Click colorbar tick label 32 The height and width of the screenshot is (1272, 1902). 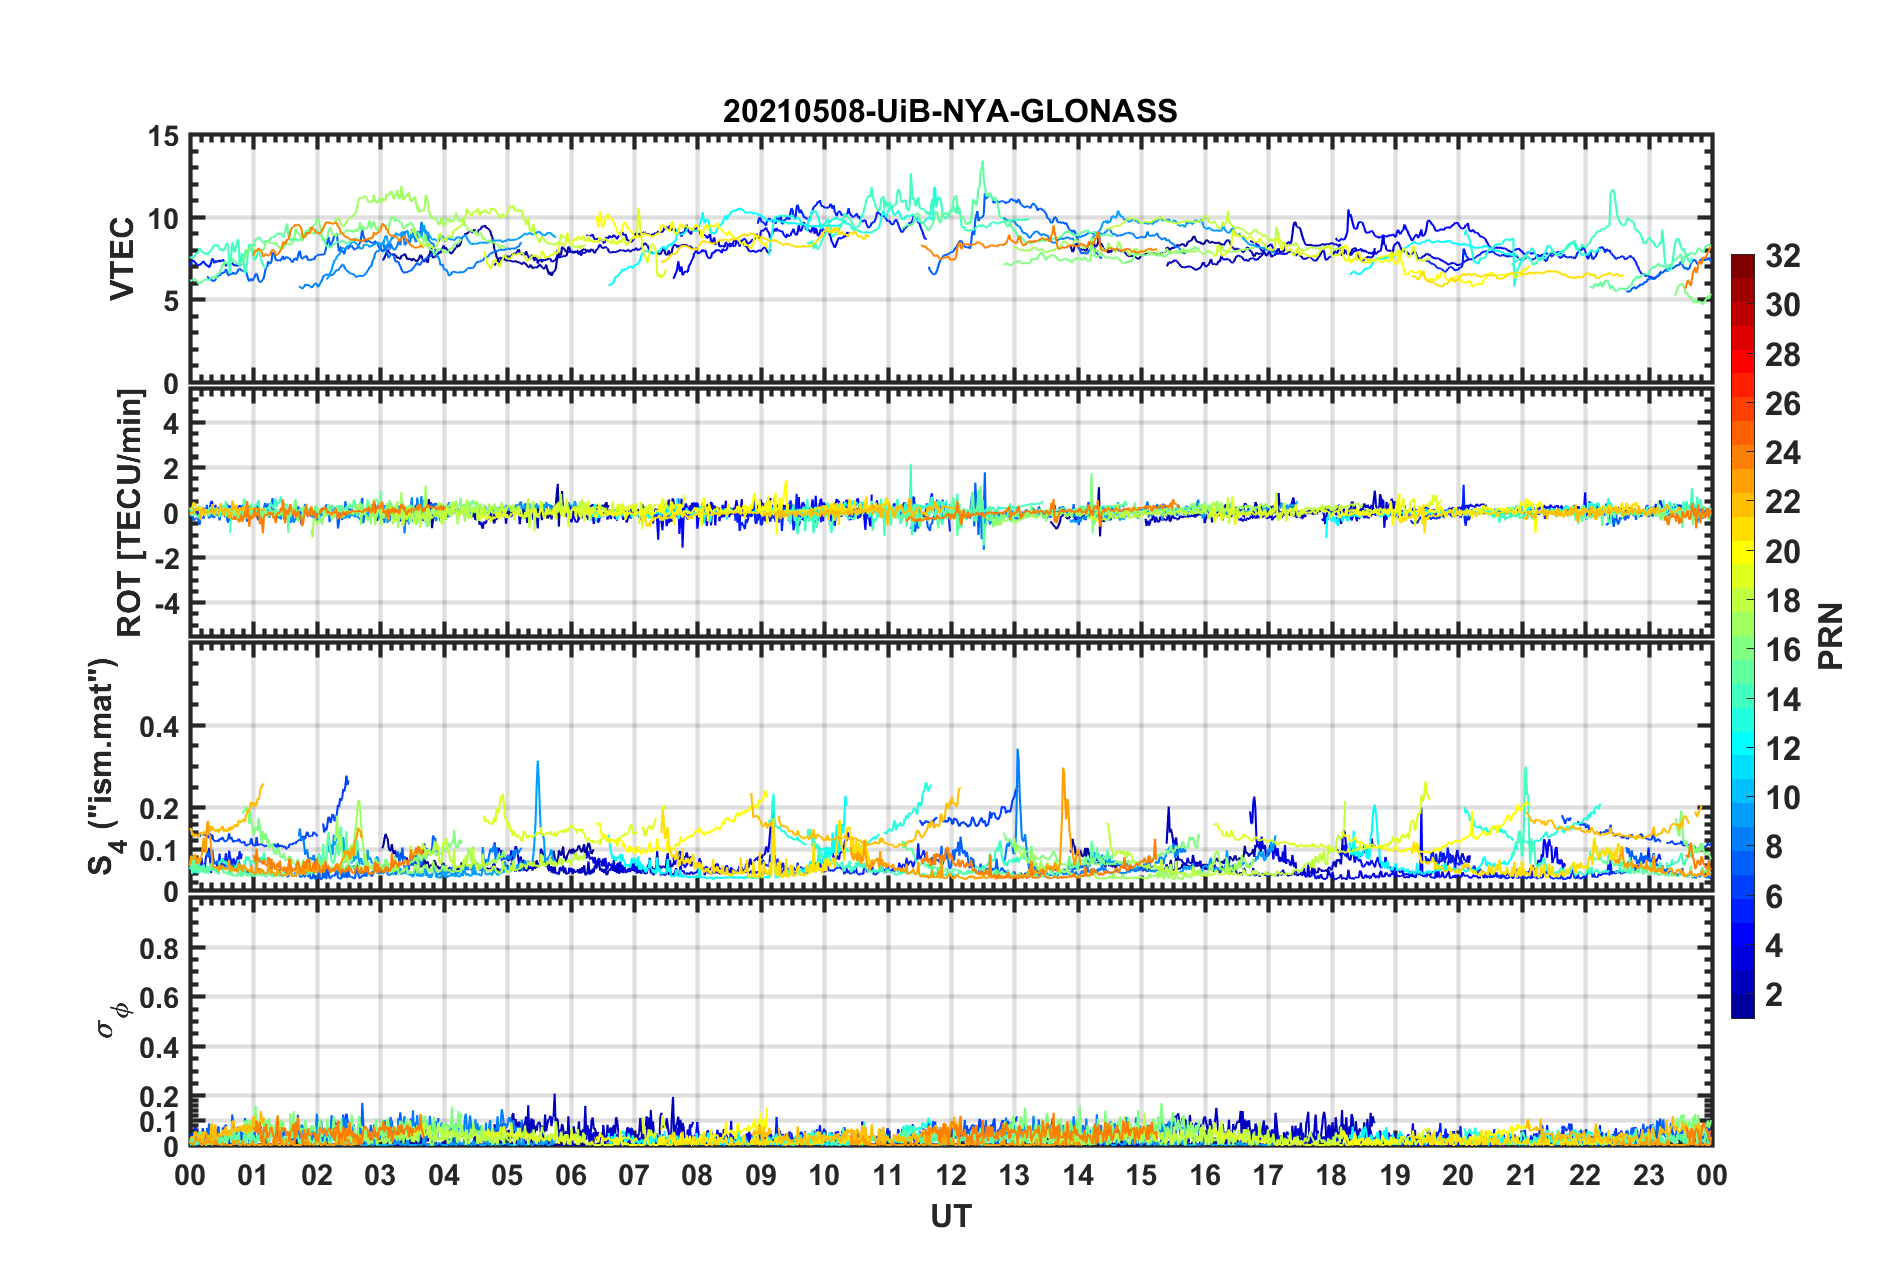pos(1782,256)
